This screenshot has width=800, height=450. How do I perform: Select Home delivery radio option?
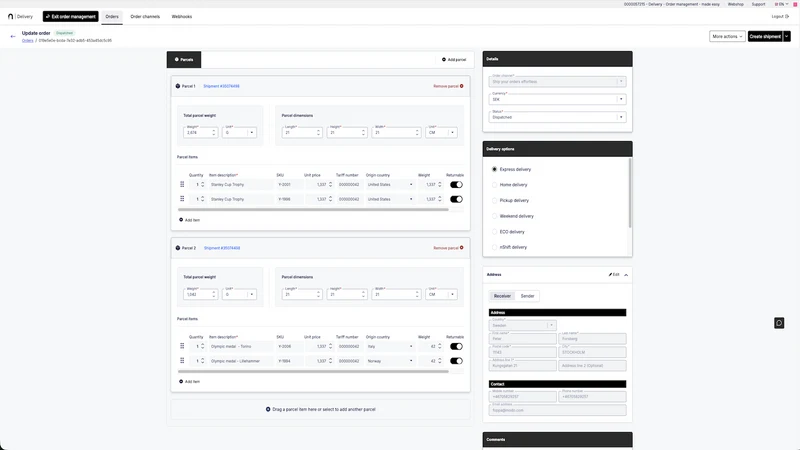point(494,185)
